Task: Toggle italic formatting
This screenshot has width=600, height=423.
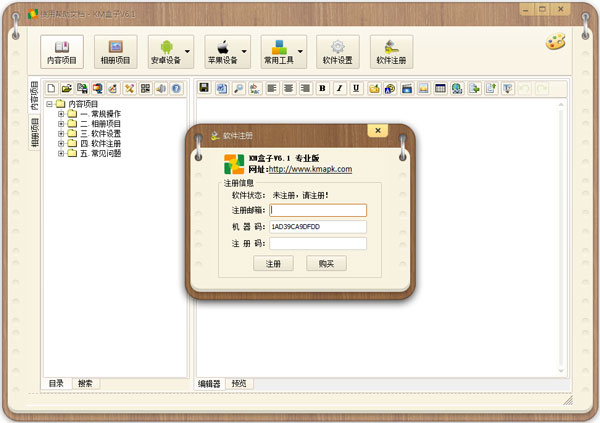Action: pos(339,88)
